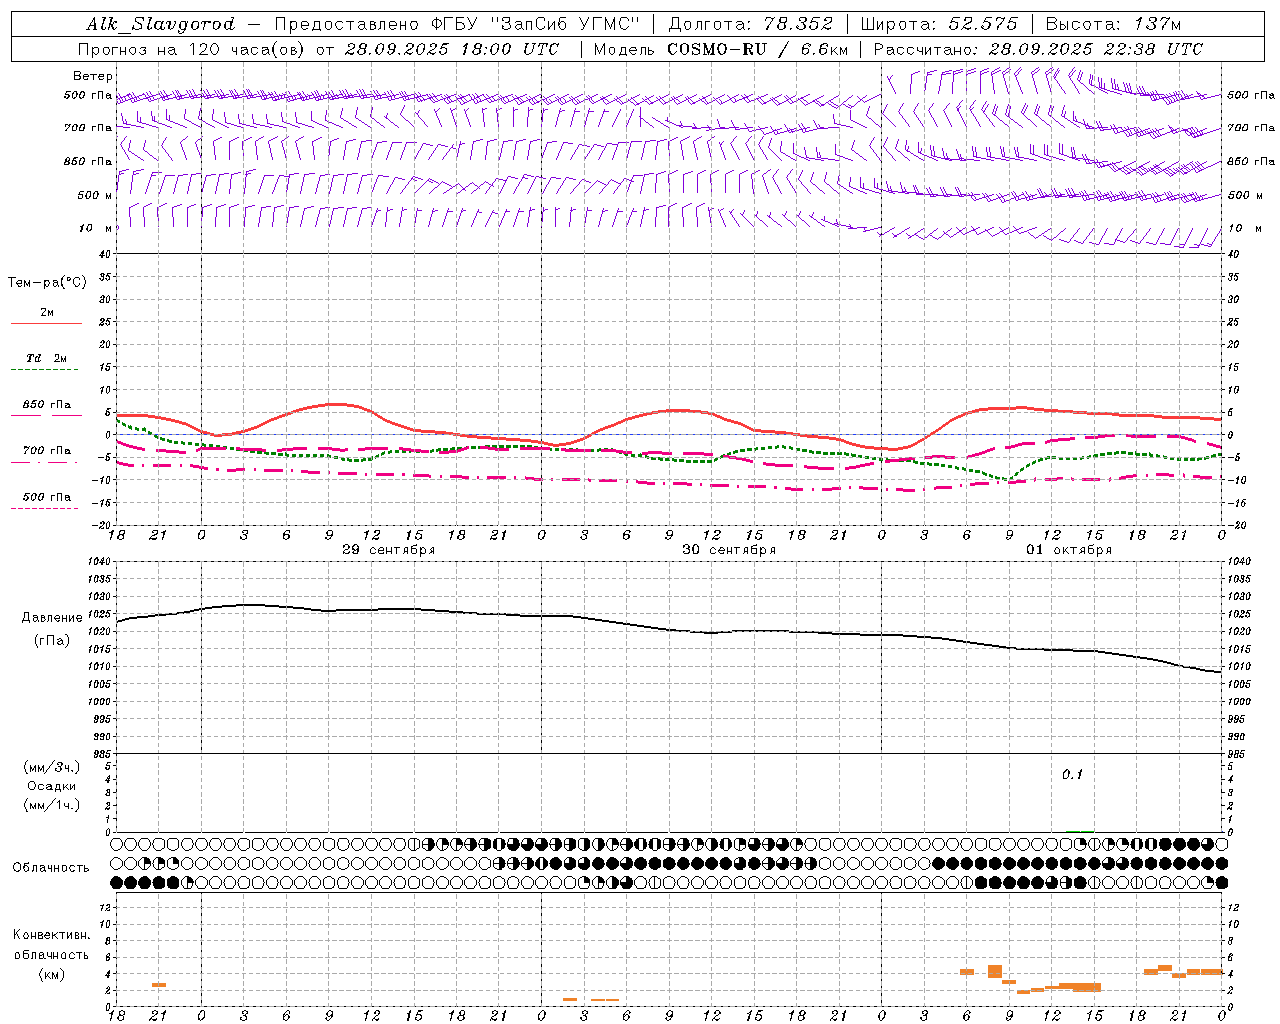This screenshot has width=1280, height=1024.
Task: Select the longitude value Долгота: 78.352
Action: (x=750, y=24)
